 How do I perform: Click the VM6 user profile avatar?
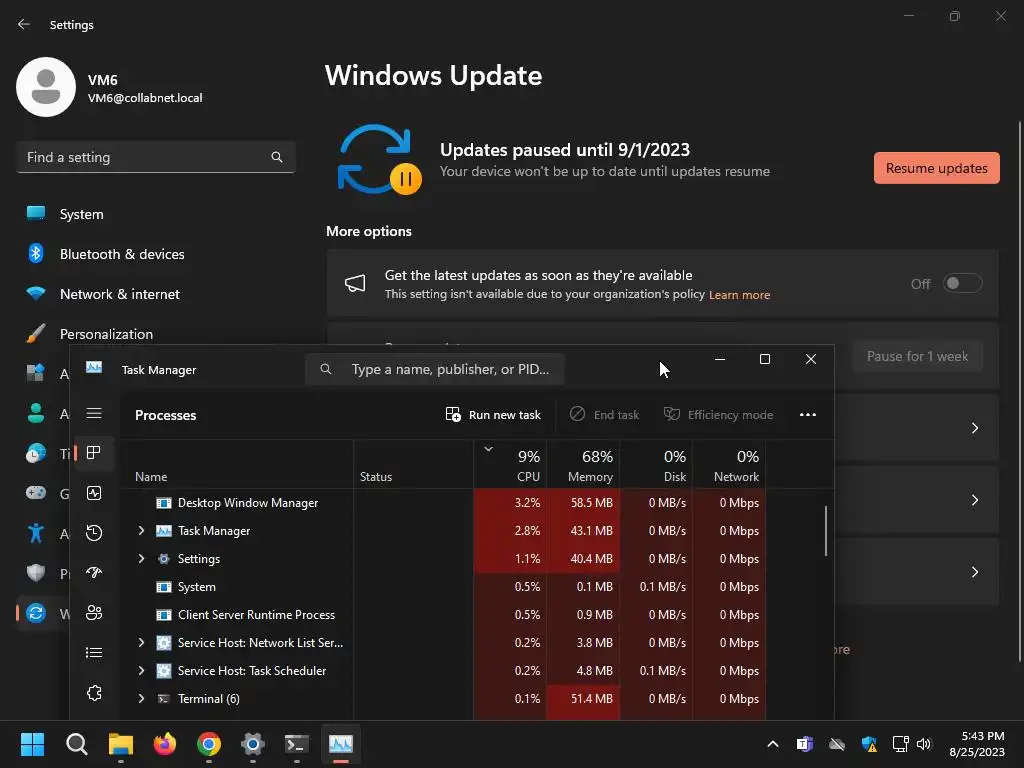coord(46,87)
